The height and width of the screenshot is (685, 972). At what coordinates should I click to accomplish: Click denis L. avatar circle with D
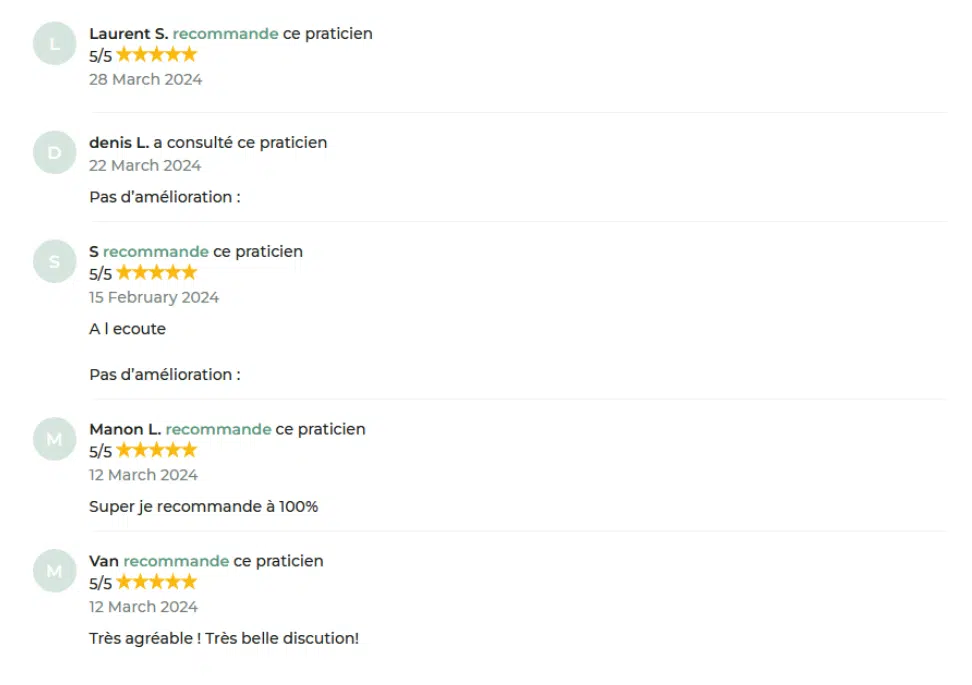[x=55, y=152]
